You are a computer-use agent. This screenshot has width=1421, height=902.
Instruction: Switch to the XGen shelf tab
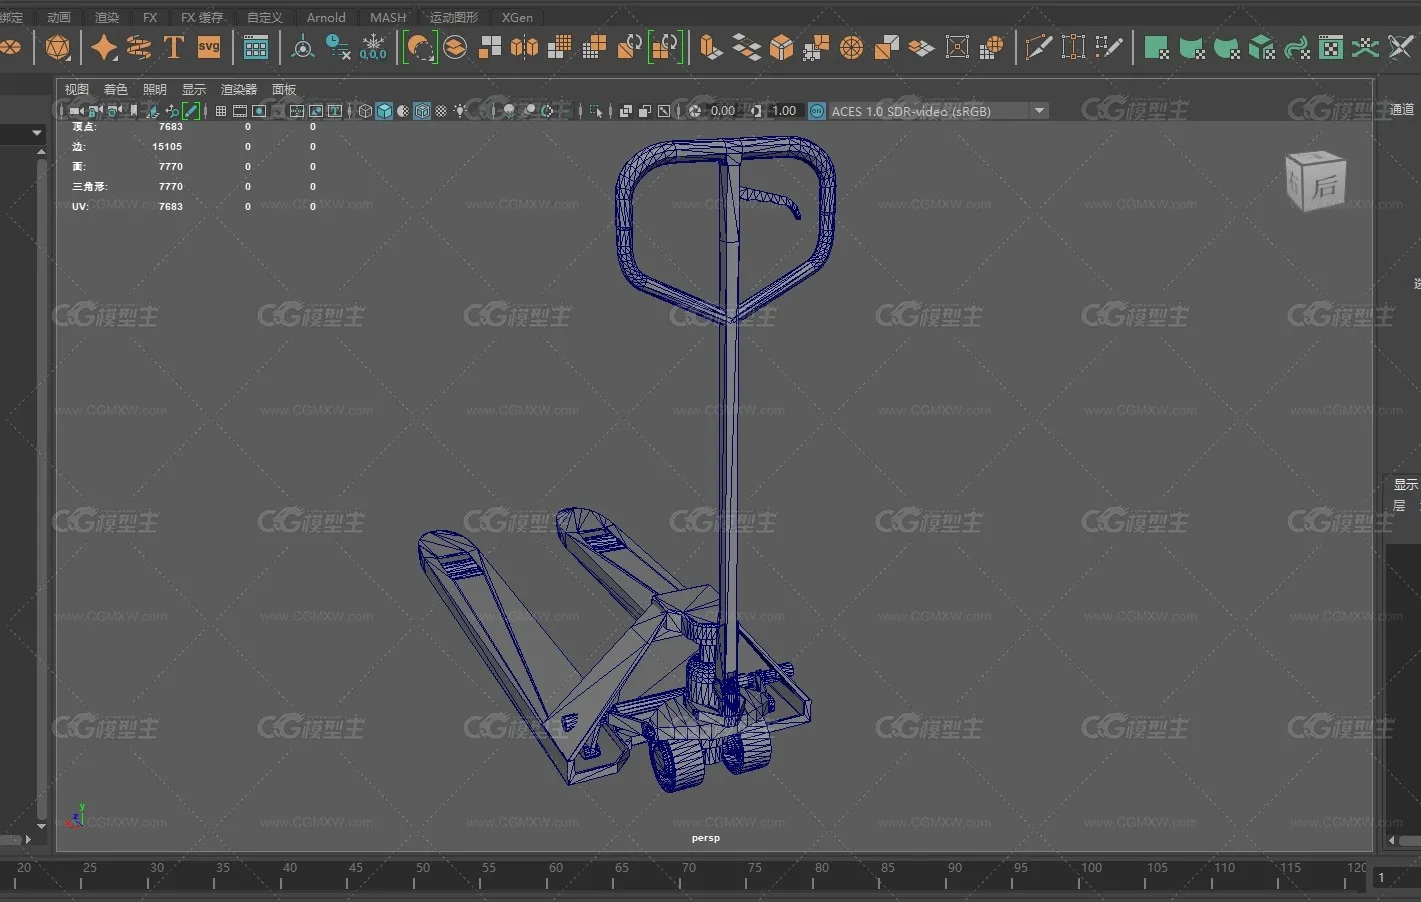(x=517, y=17)
